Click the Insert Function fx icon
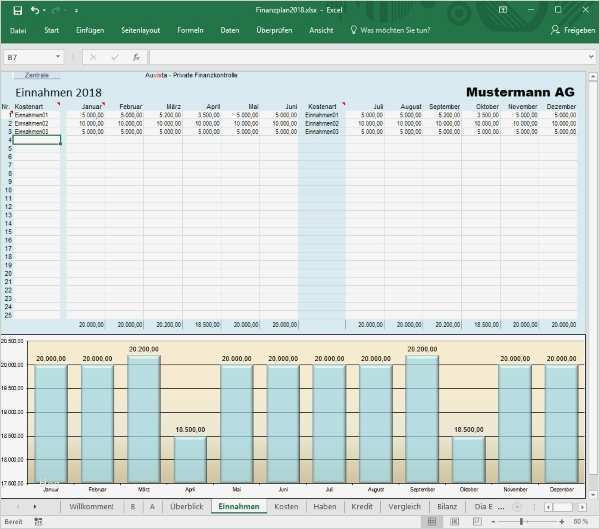Viewport: 600px width, 529px height. (135, 57)
